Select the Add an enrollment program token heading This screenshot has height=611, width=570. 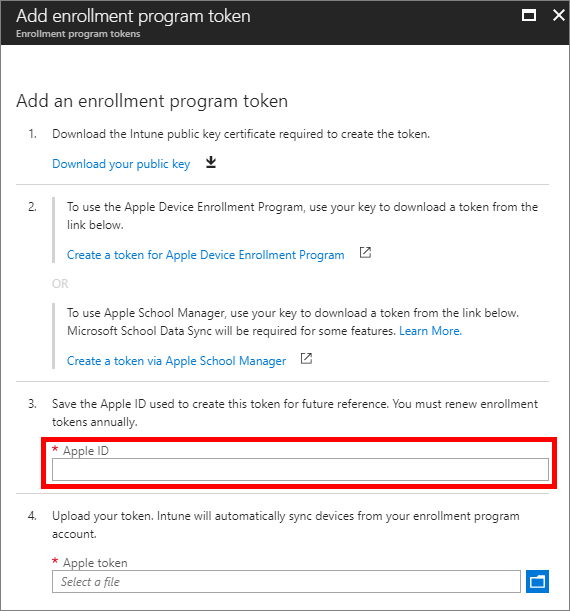click(152, 101)
